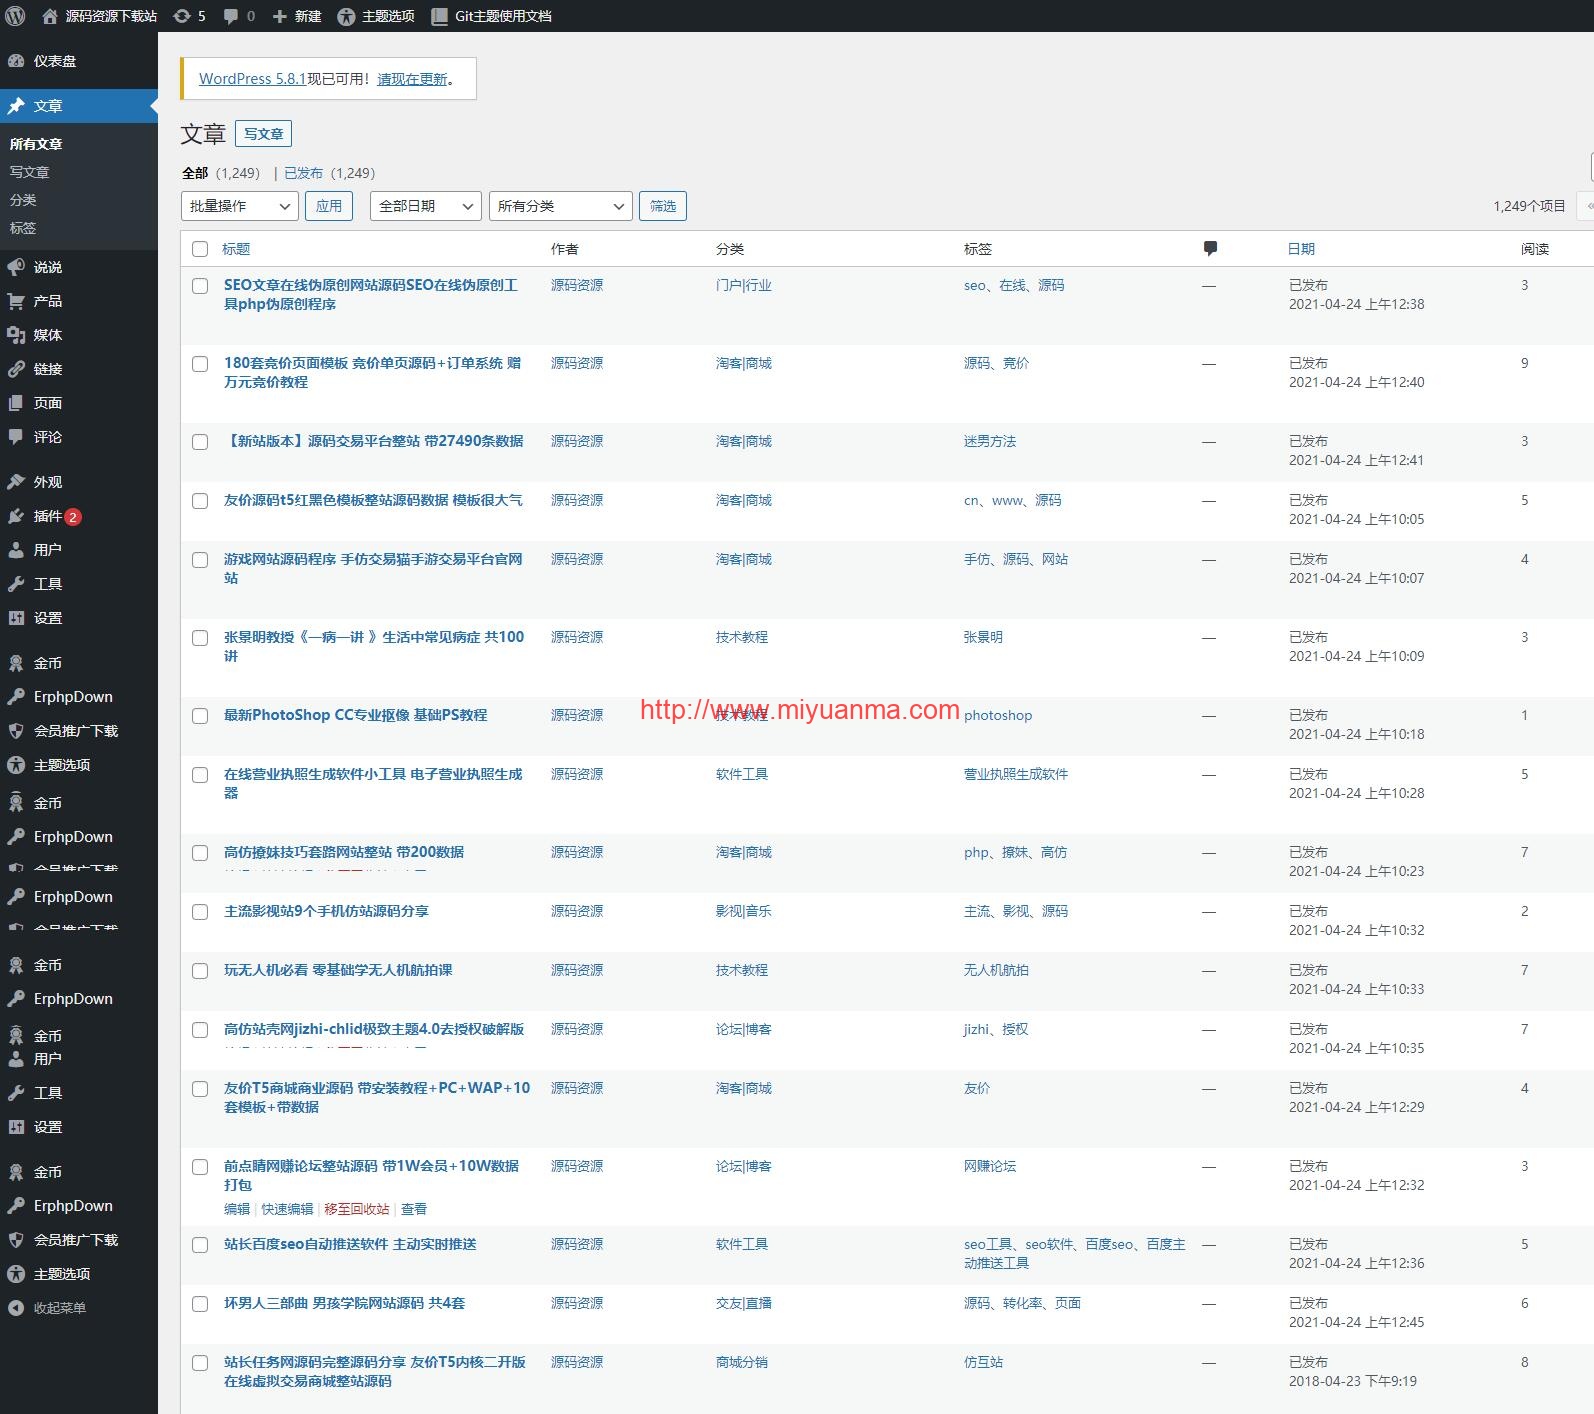Open the 全部日期 date filter dropdown
1594x1414 pixels.
(425, 206)
